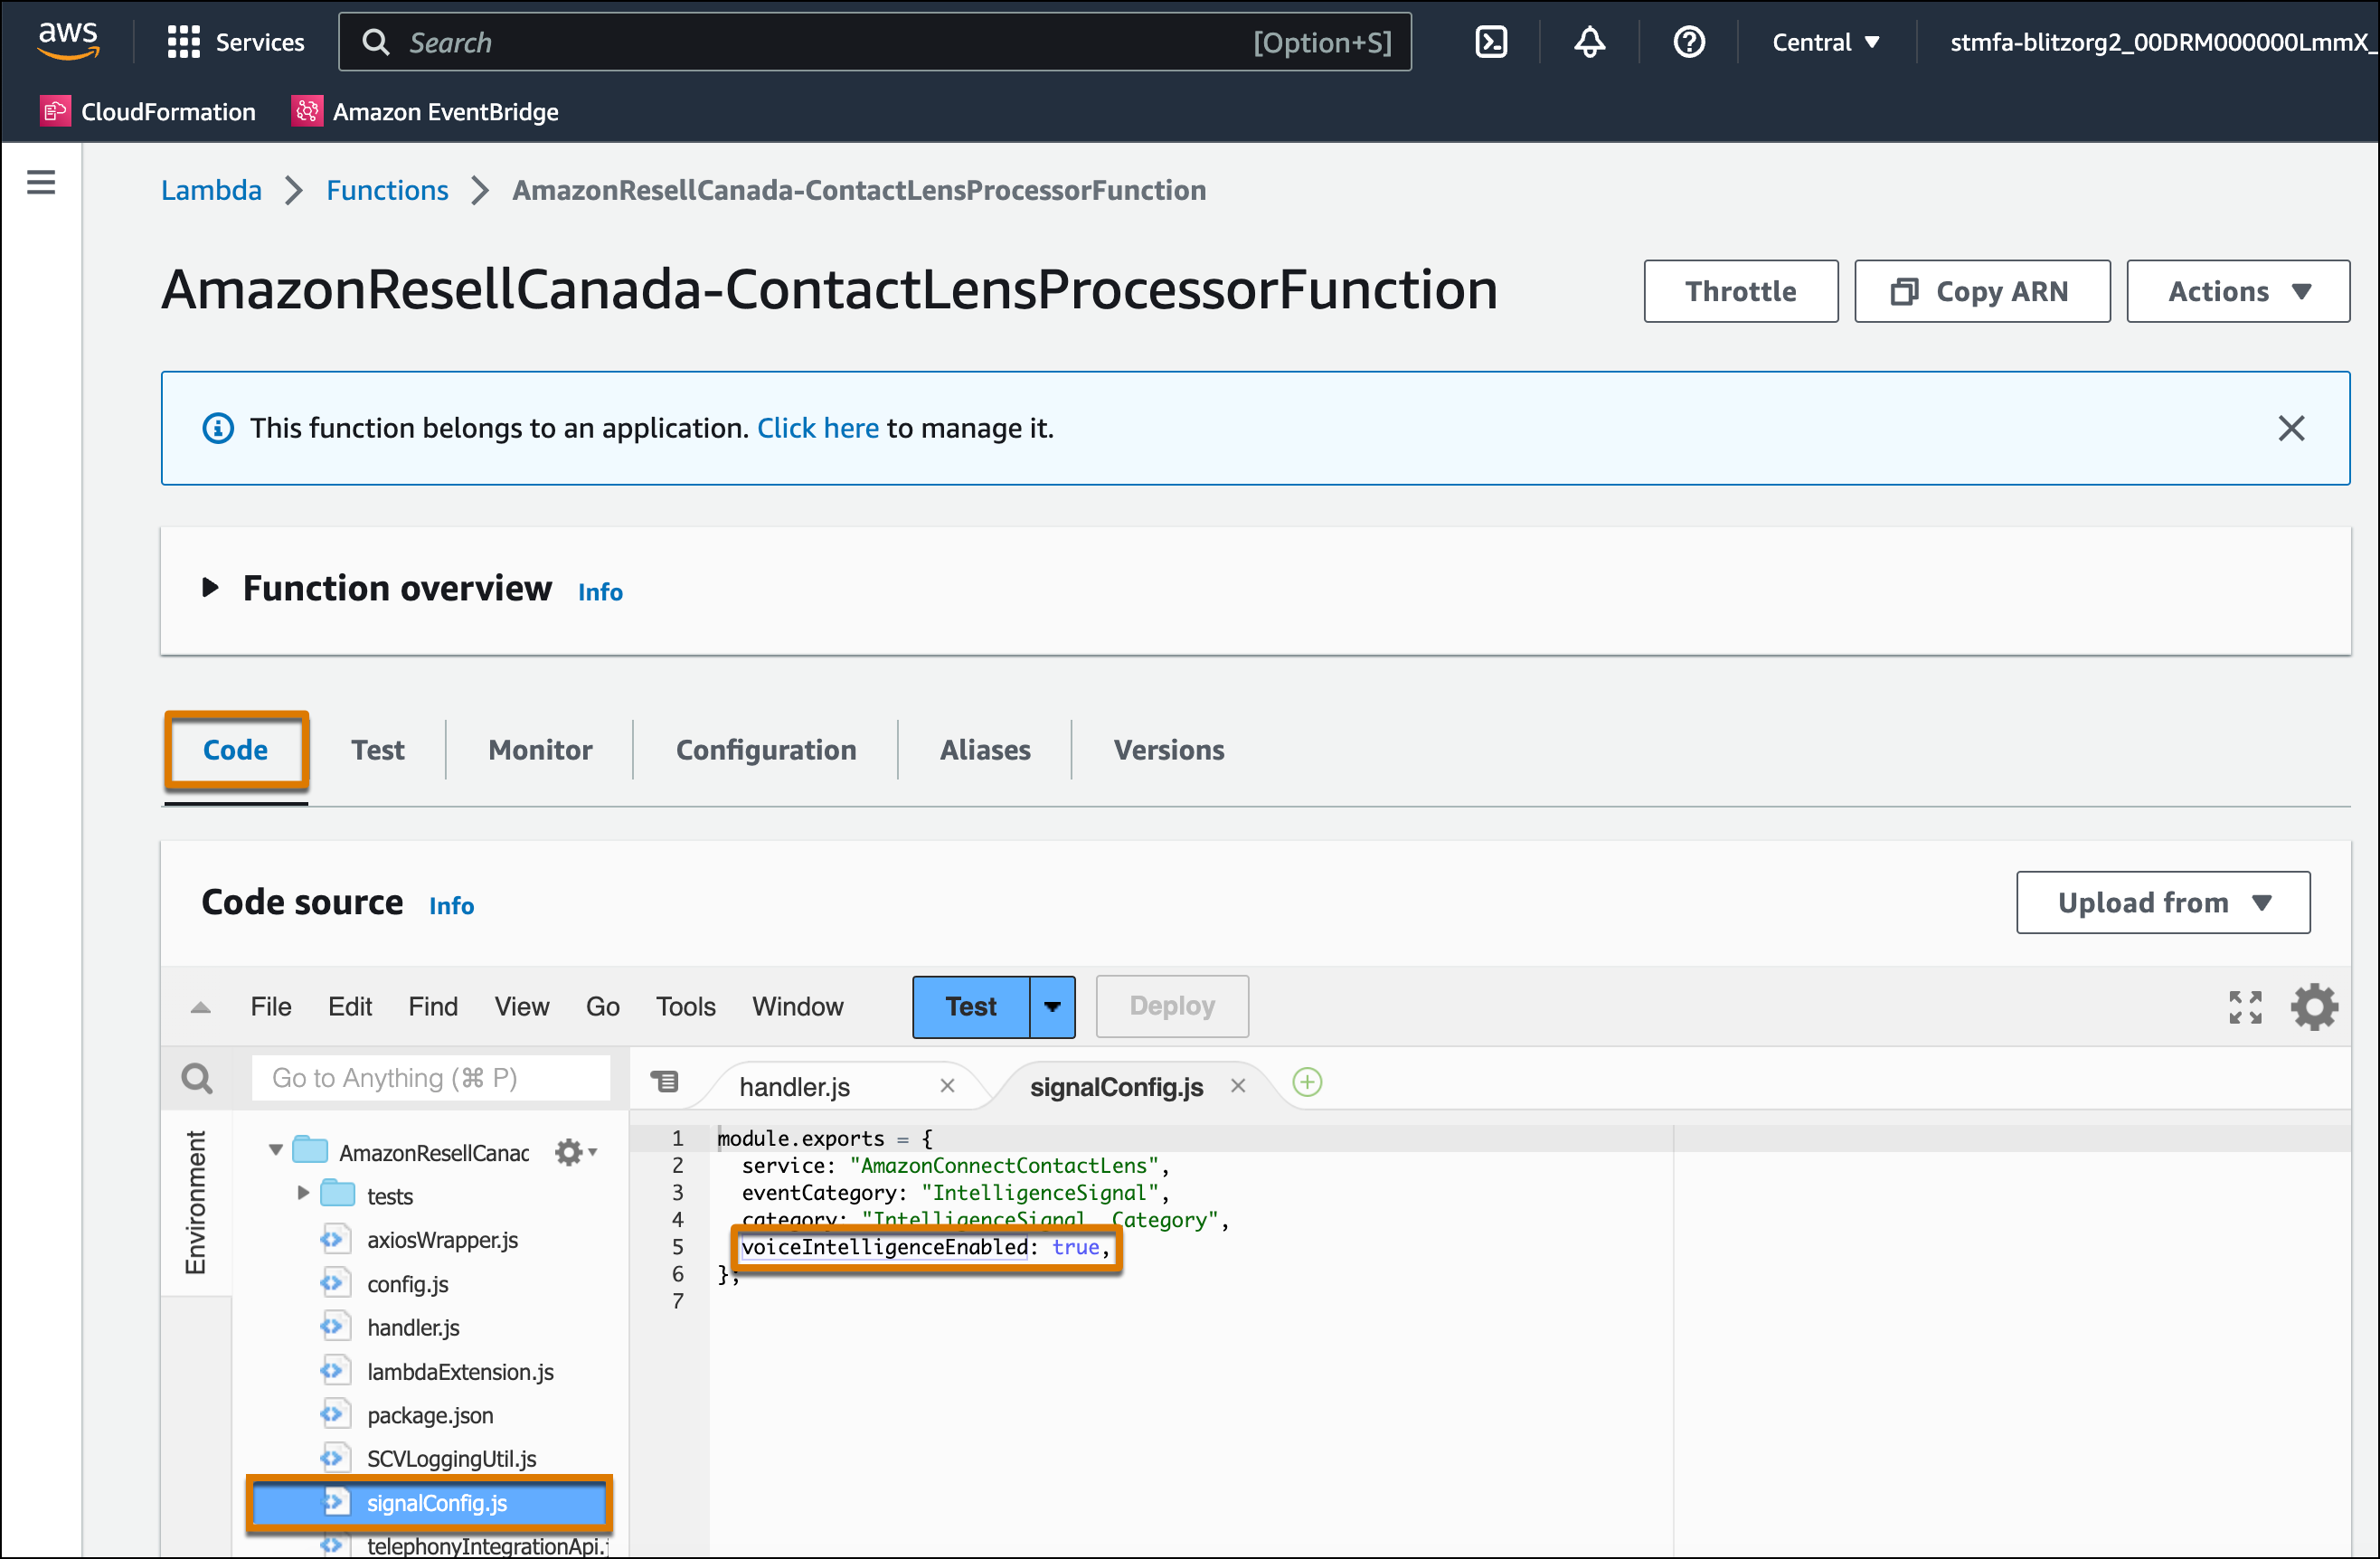
Task: Open a new editor tab with plus icon
Action: coord(1307,1082)
